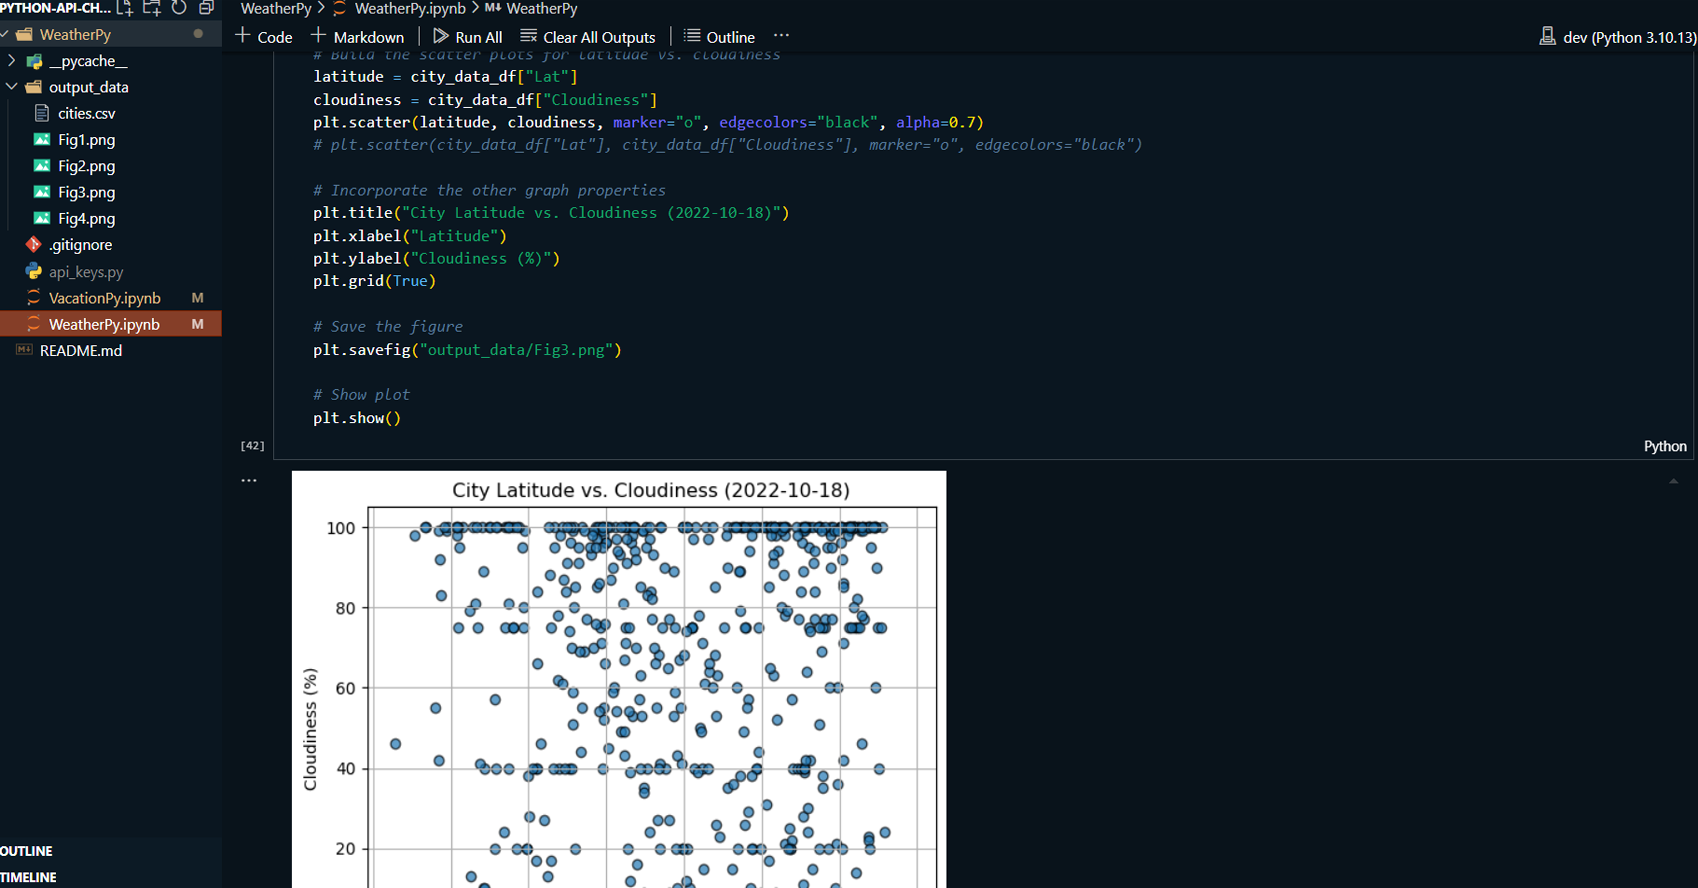Add a new Code cell
1698x888 pixels.
click(x=264, y=37)
